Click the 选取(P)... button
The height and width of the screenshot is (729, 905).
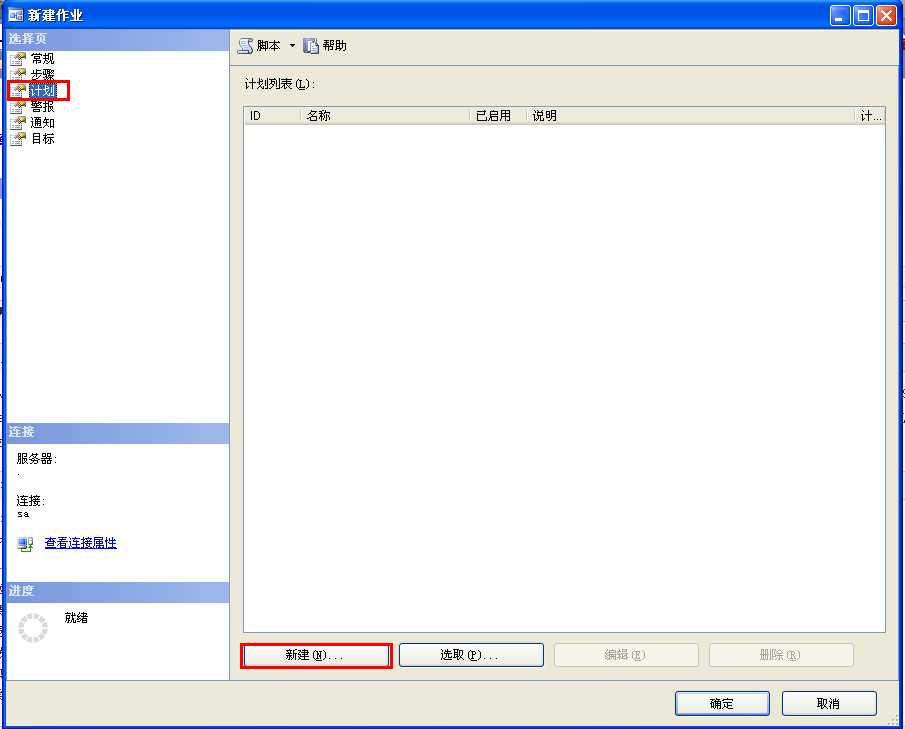[471, 655]
